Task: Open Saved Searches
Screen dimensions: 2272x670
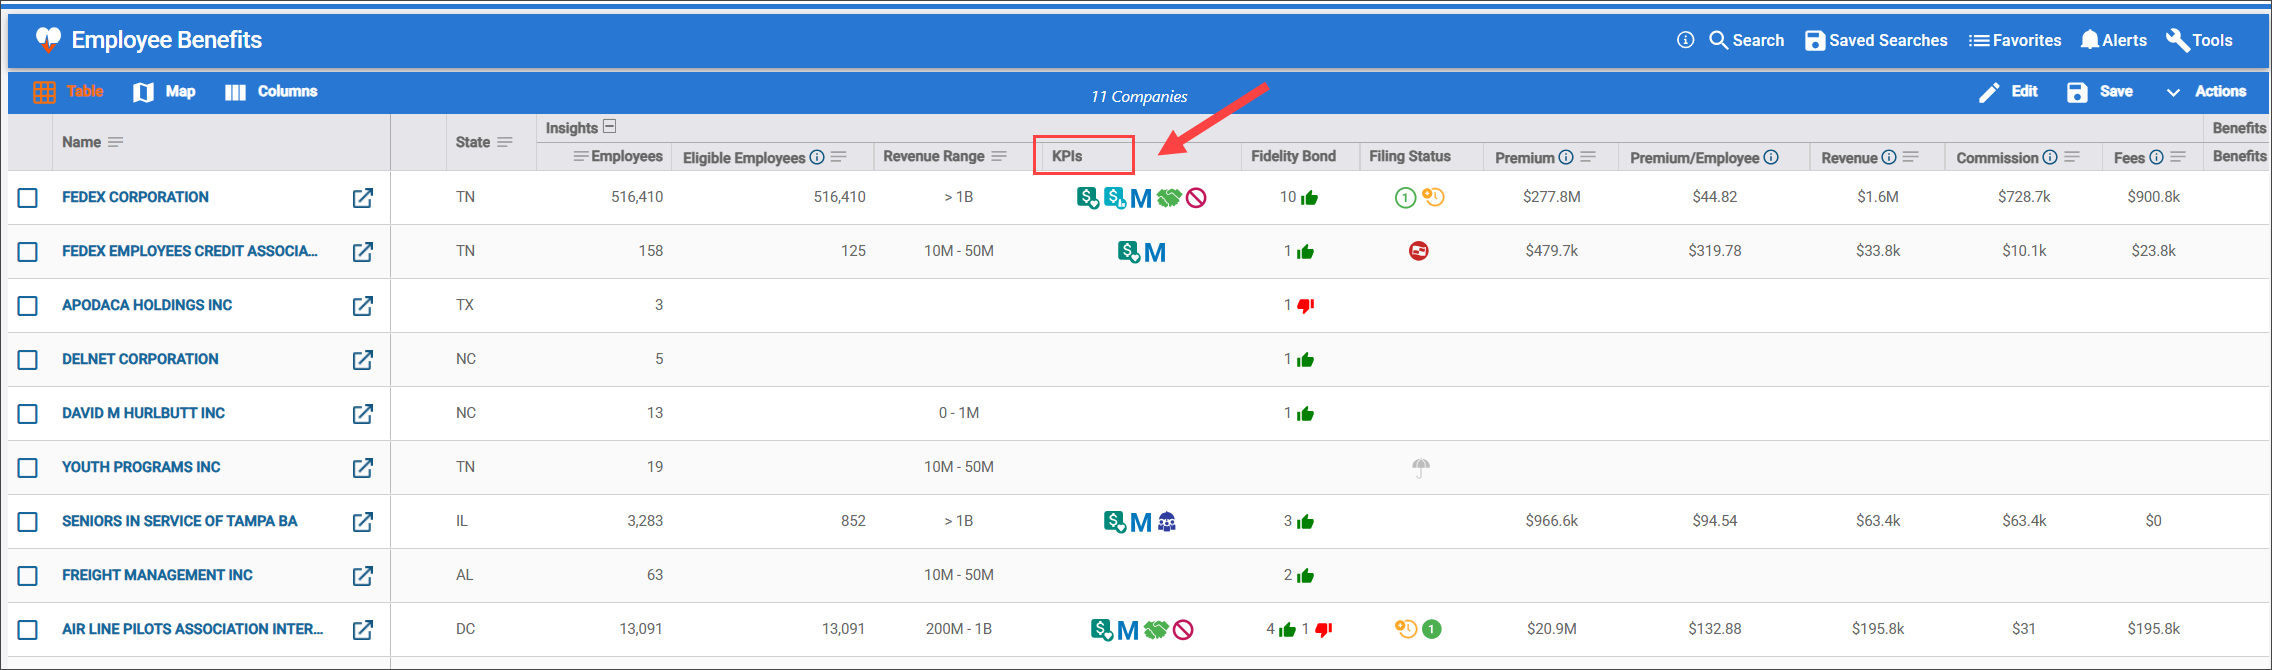Action: coord(1876,40)
